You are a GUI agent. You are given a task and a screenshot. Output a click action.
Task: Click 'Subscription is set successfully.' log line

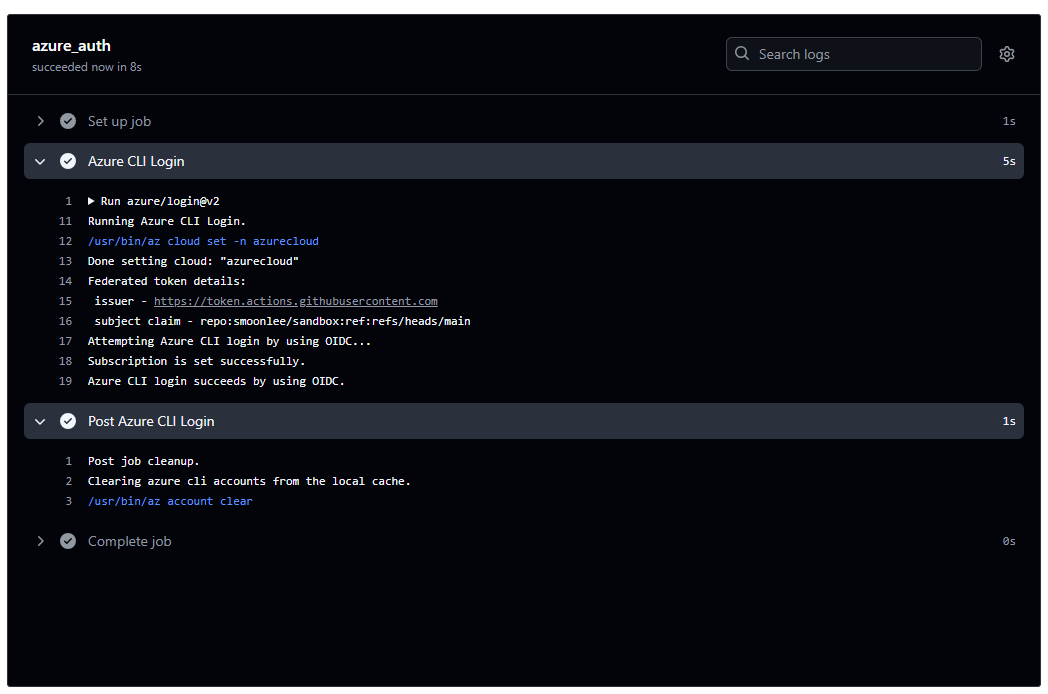point(196,361)
